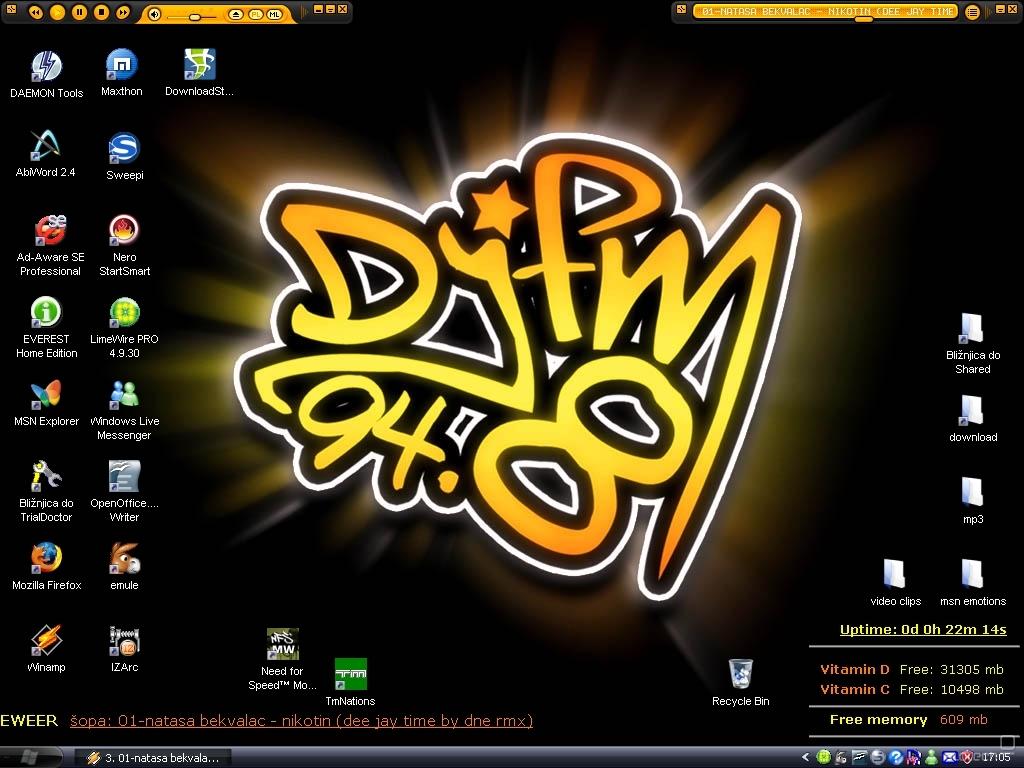This screenshot has width=1024, height=768.
Task: Open the Start menu button
Action: click(x=30, y=758)
